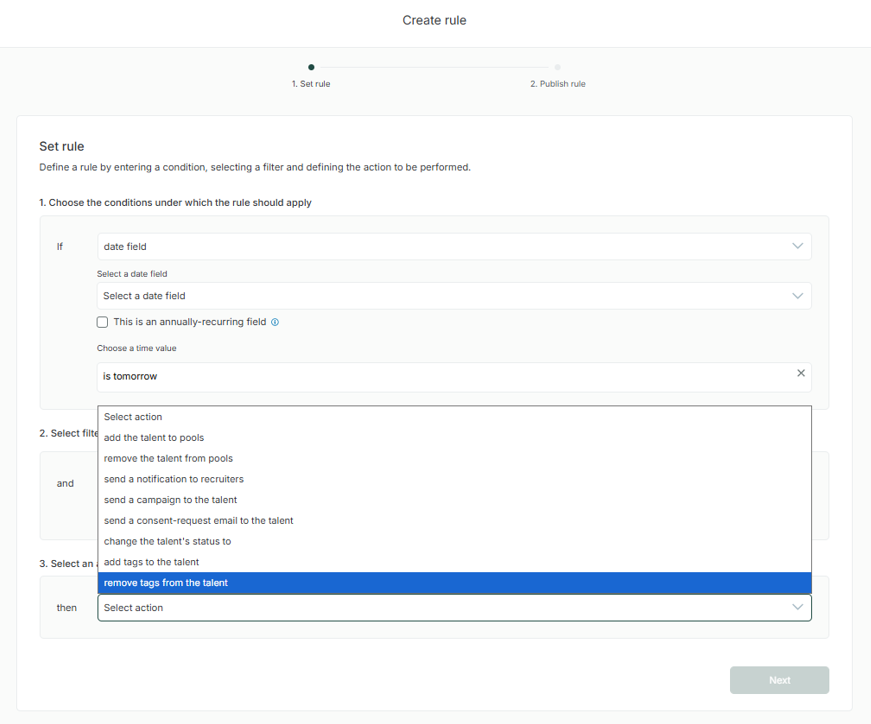Select 'add tags to the talent'
Screen dimensions: 871x724
(151, 562)
